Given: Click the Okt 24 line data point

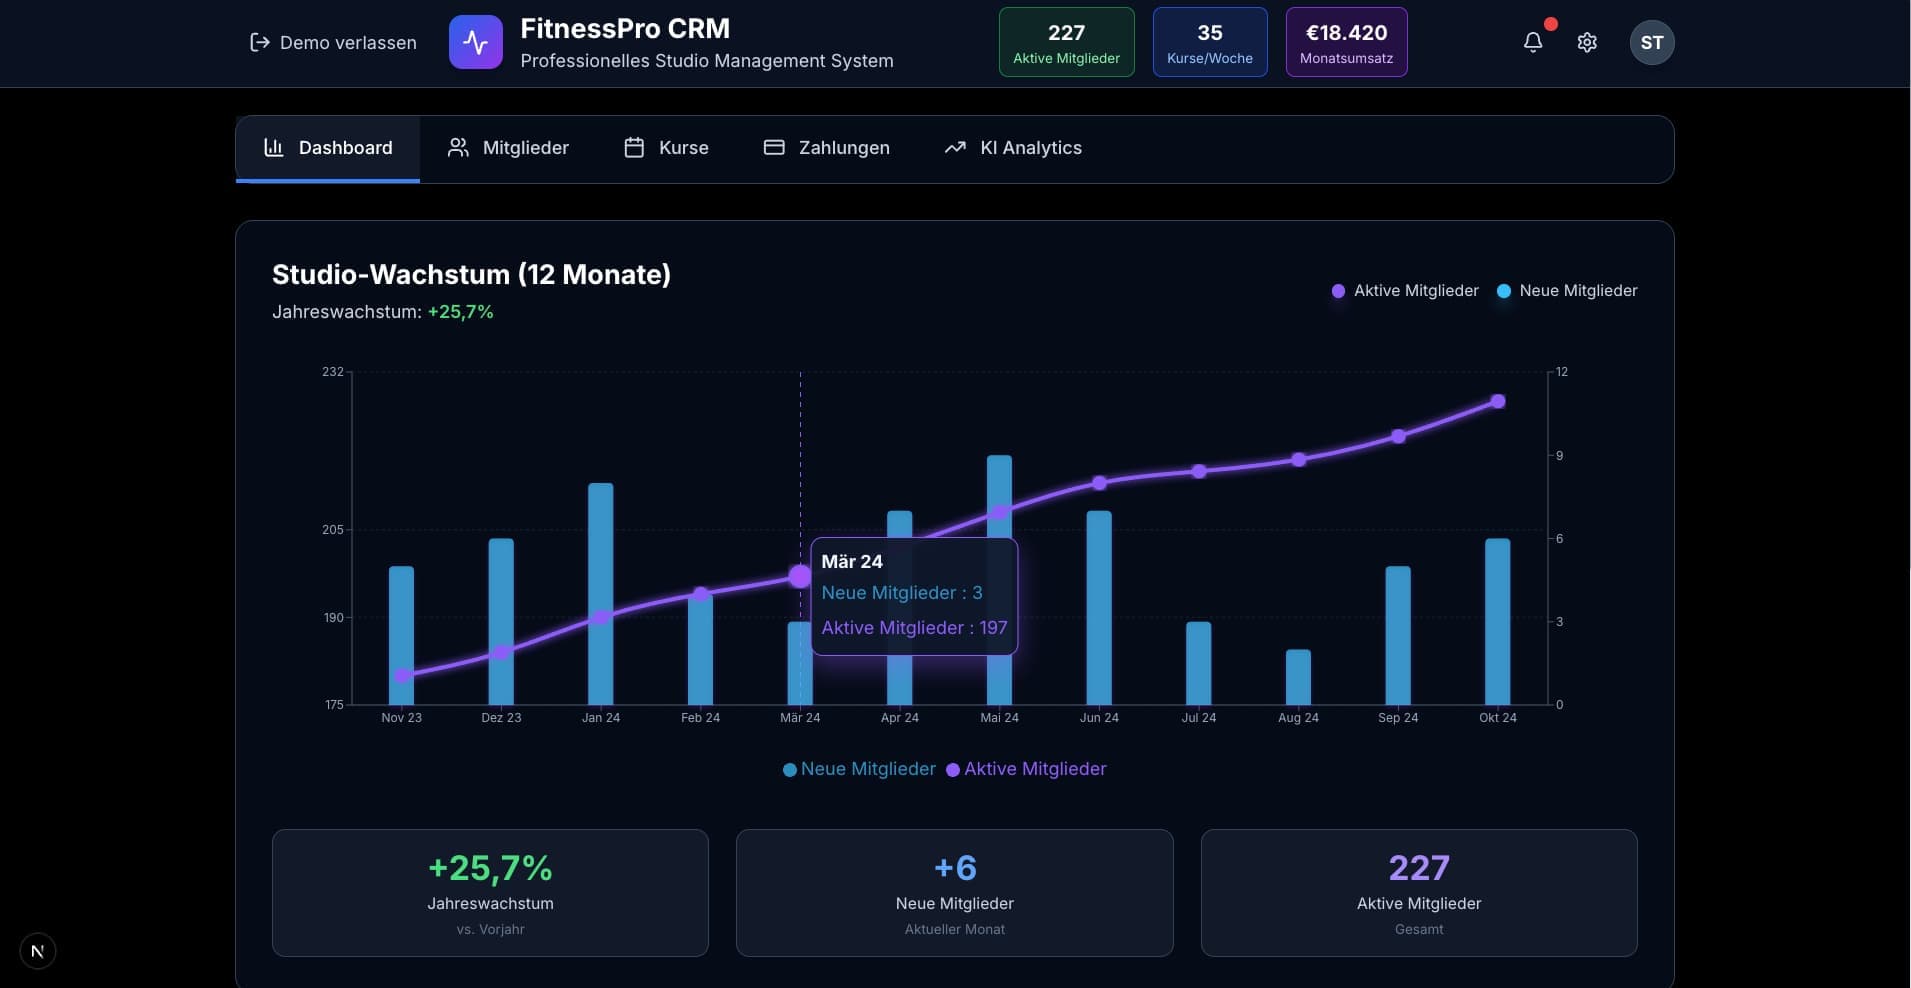Looking at the screenshot, I should tap(1497, 401).
